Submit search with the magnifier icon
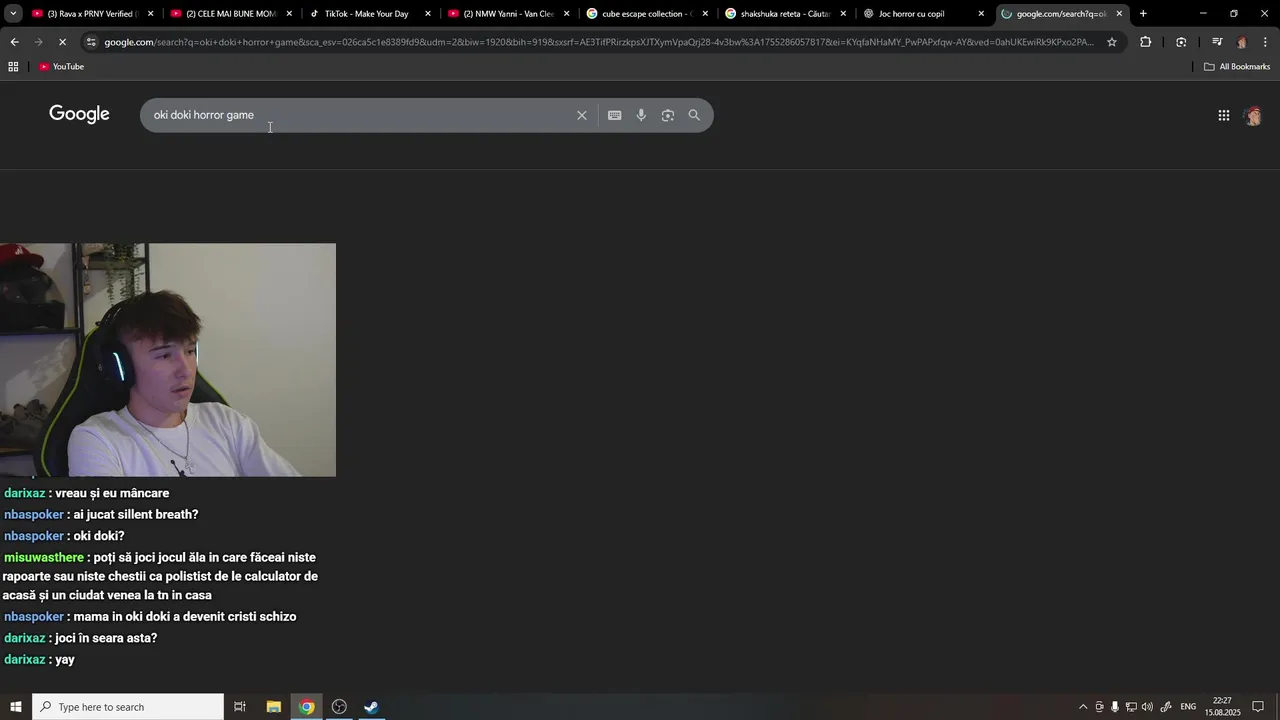 coord(694,115)
